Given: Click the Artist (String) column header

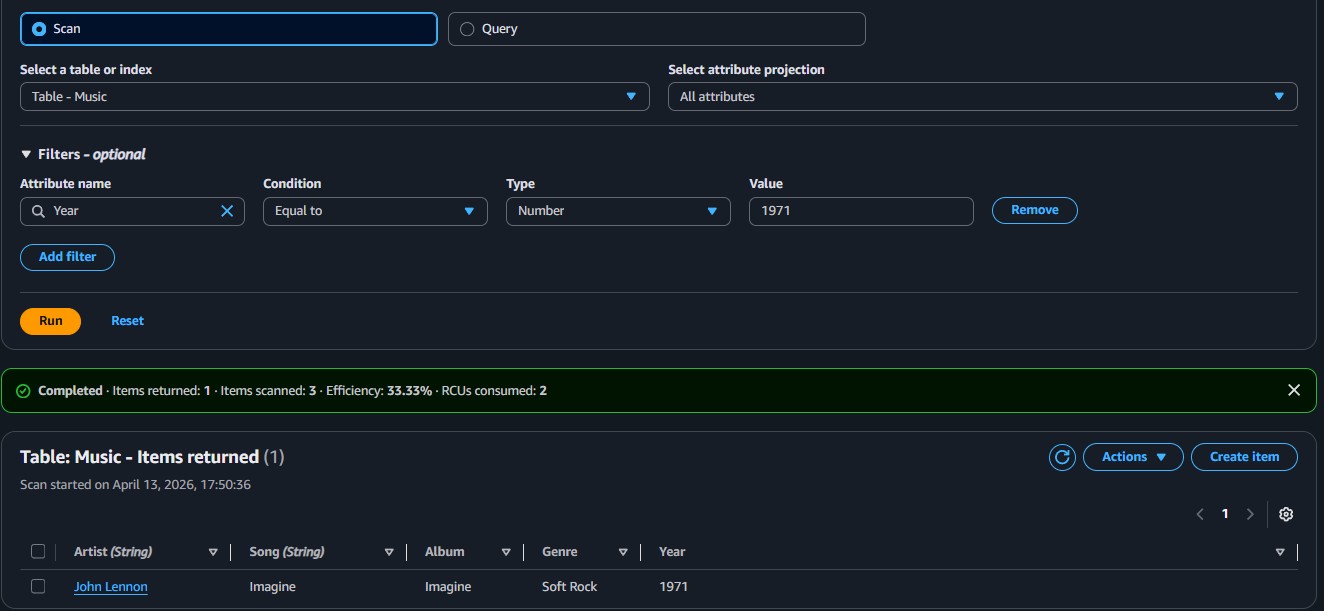Looking at the screenshot, I should click(113, 552).
